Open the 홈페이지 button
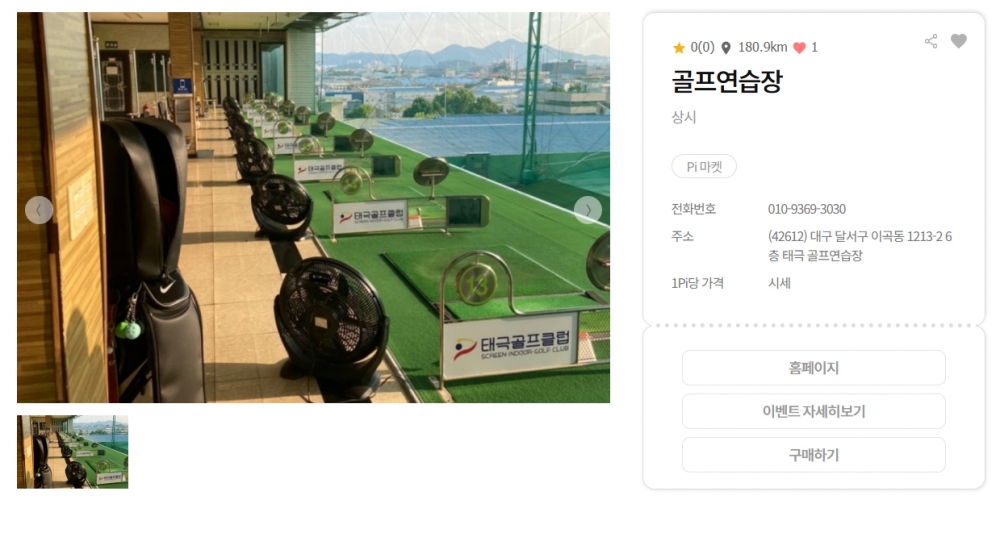The image size is (1000, 537). point(814,368)
